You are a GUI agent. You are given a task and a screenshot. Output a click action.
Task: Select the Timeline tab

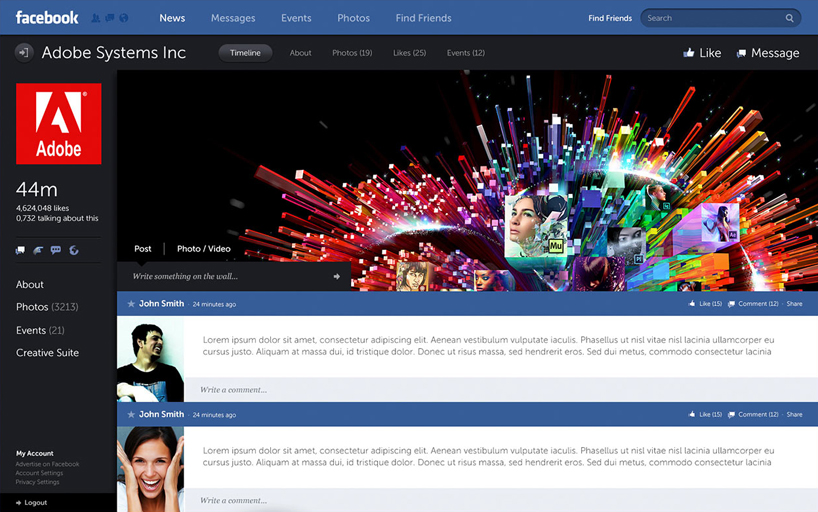point(245,53)
